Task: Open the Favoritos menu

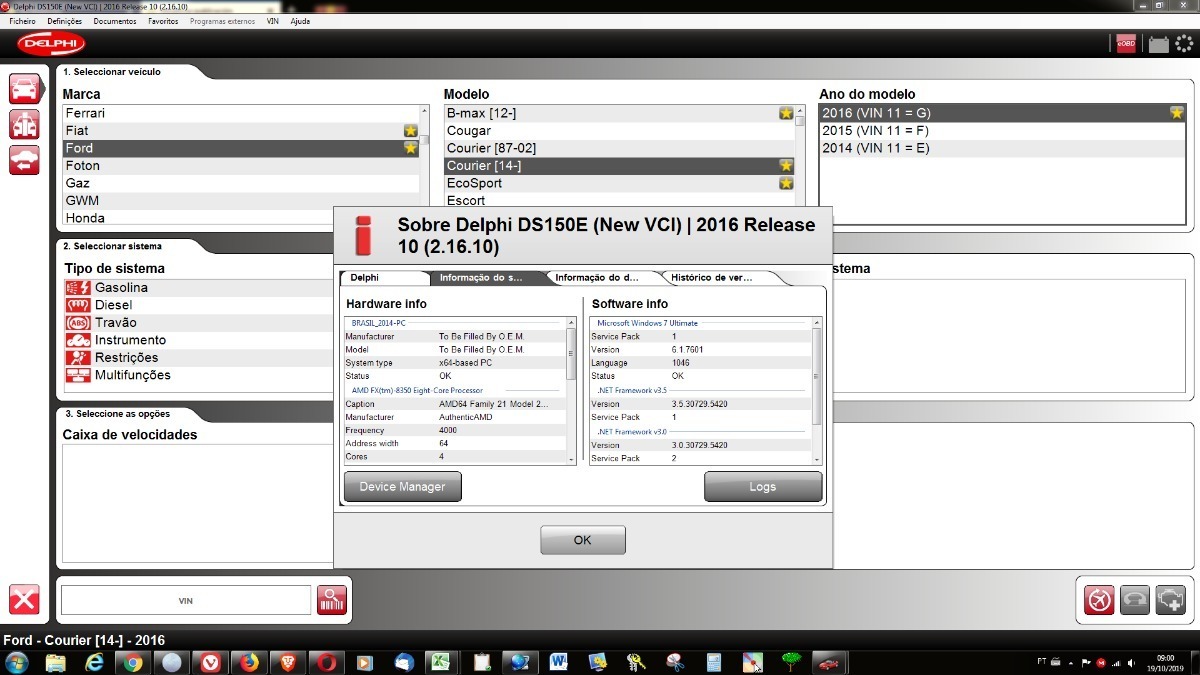Action: pyautogui.click(x=163, y=21)
